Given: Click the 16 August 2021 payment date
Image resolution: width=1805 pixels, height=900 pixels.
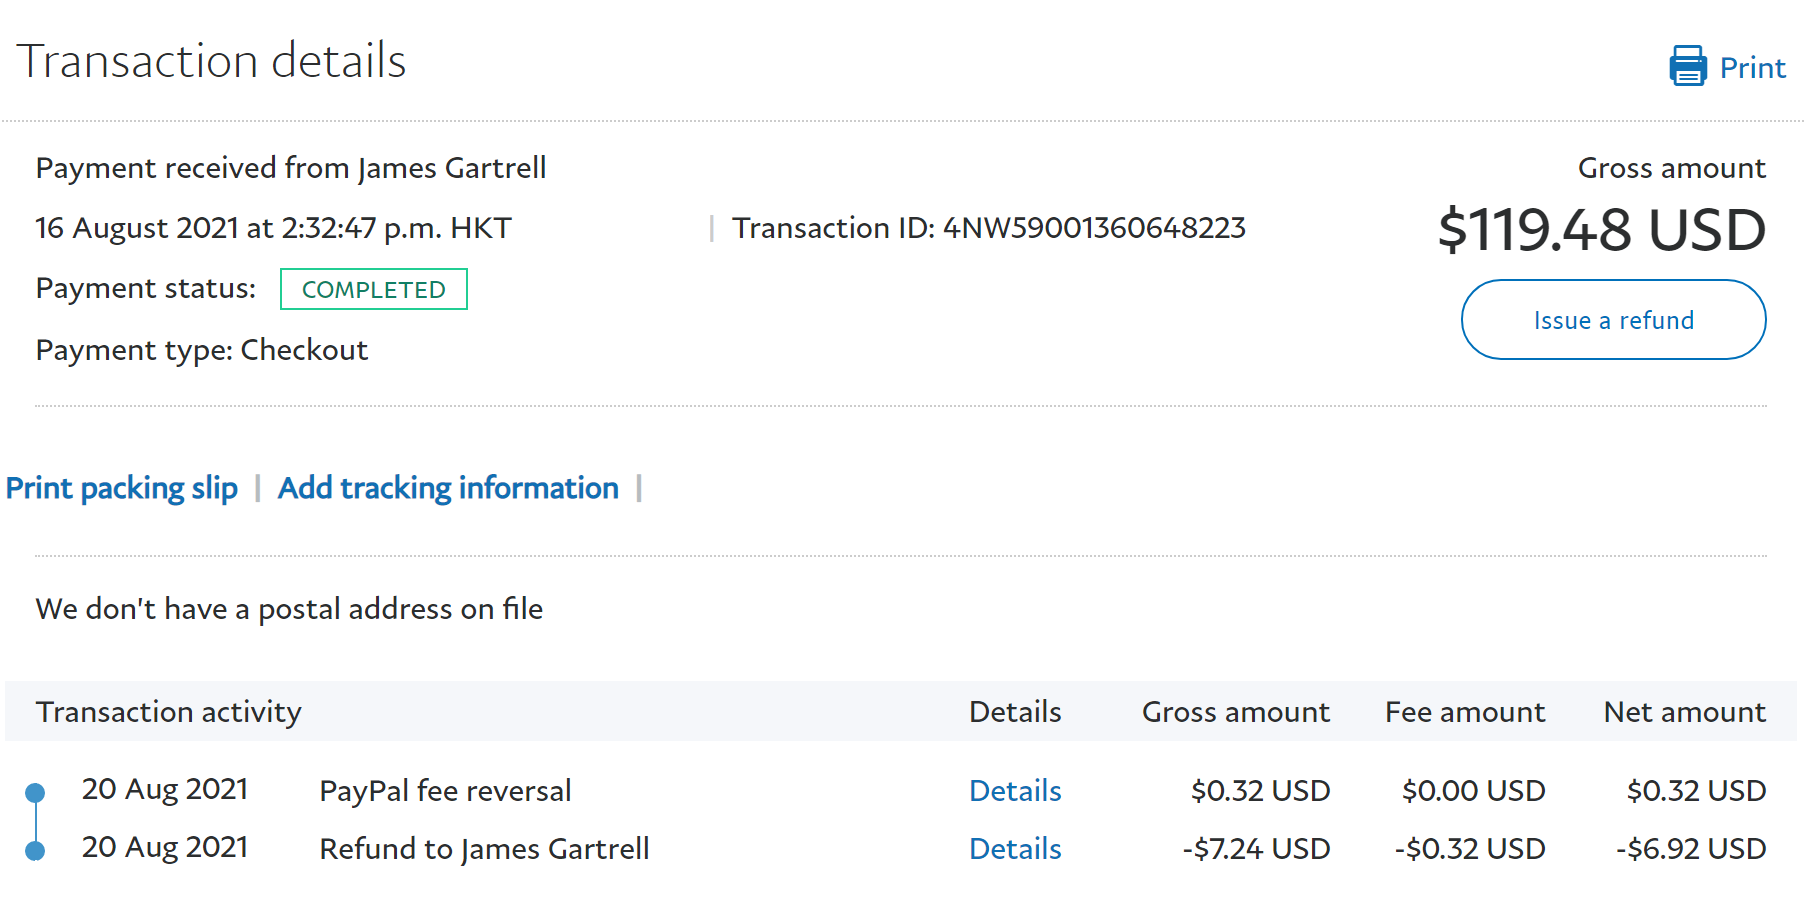Looking at the screenshot, I should (x=273, y=228).
